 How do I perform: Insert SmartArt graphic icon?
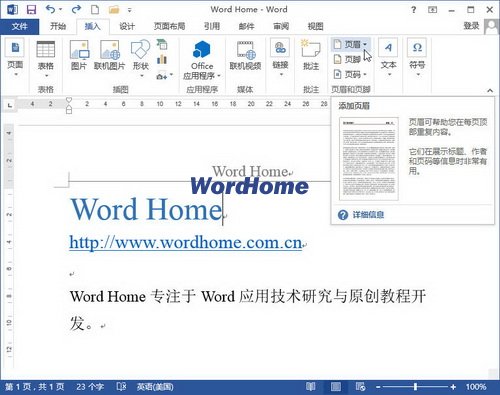tap(162, 44)
